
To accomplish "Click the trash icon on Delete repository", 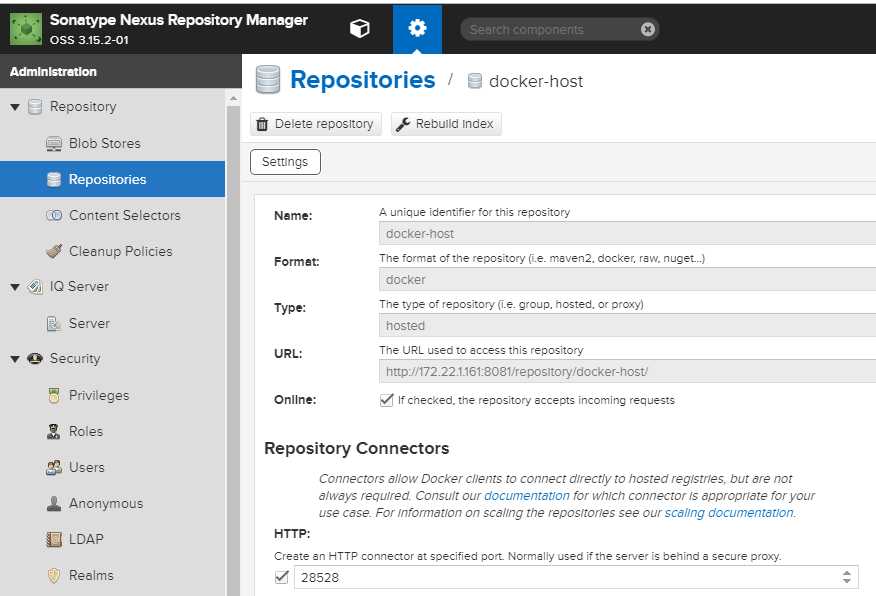I will [262, 124].
